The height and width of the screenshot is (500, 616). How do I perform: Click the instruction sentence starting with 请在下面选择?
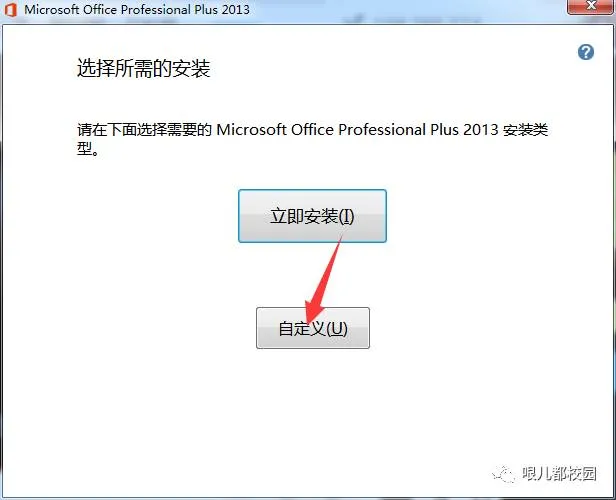pyautogui.click(x=312, y=139)
